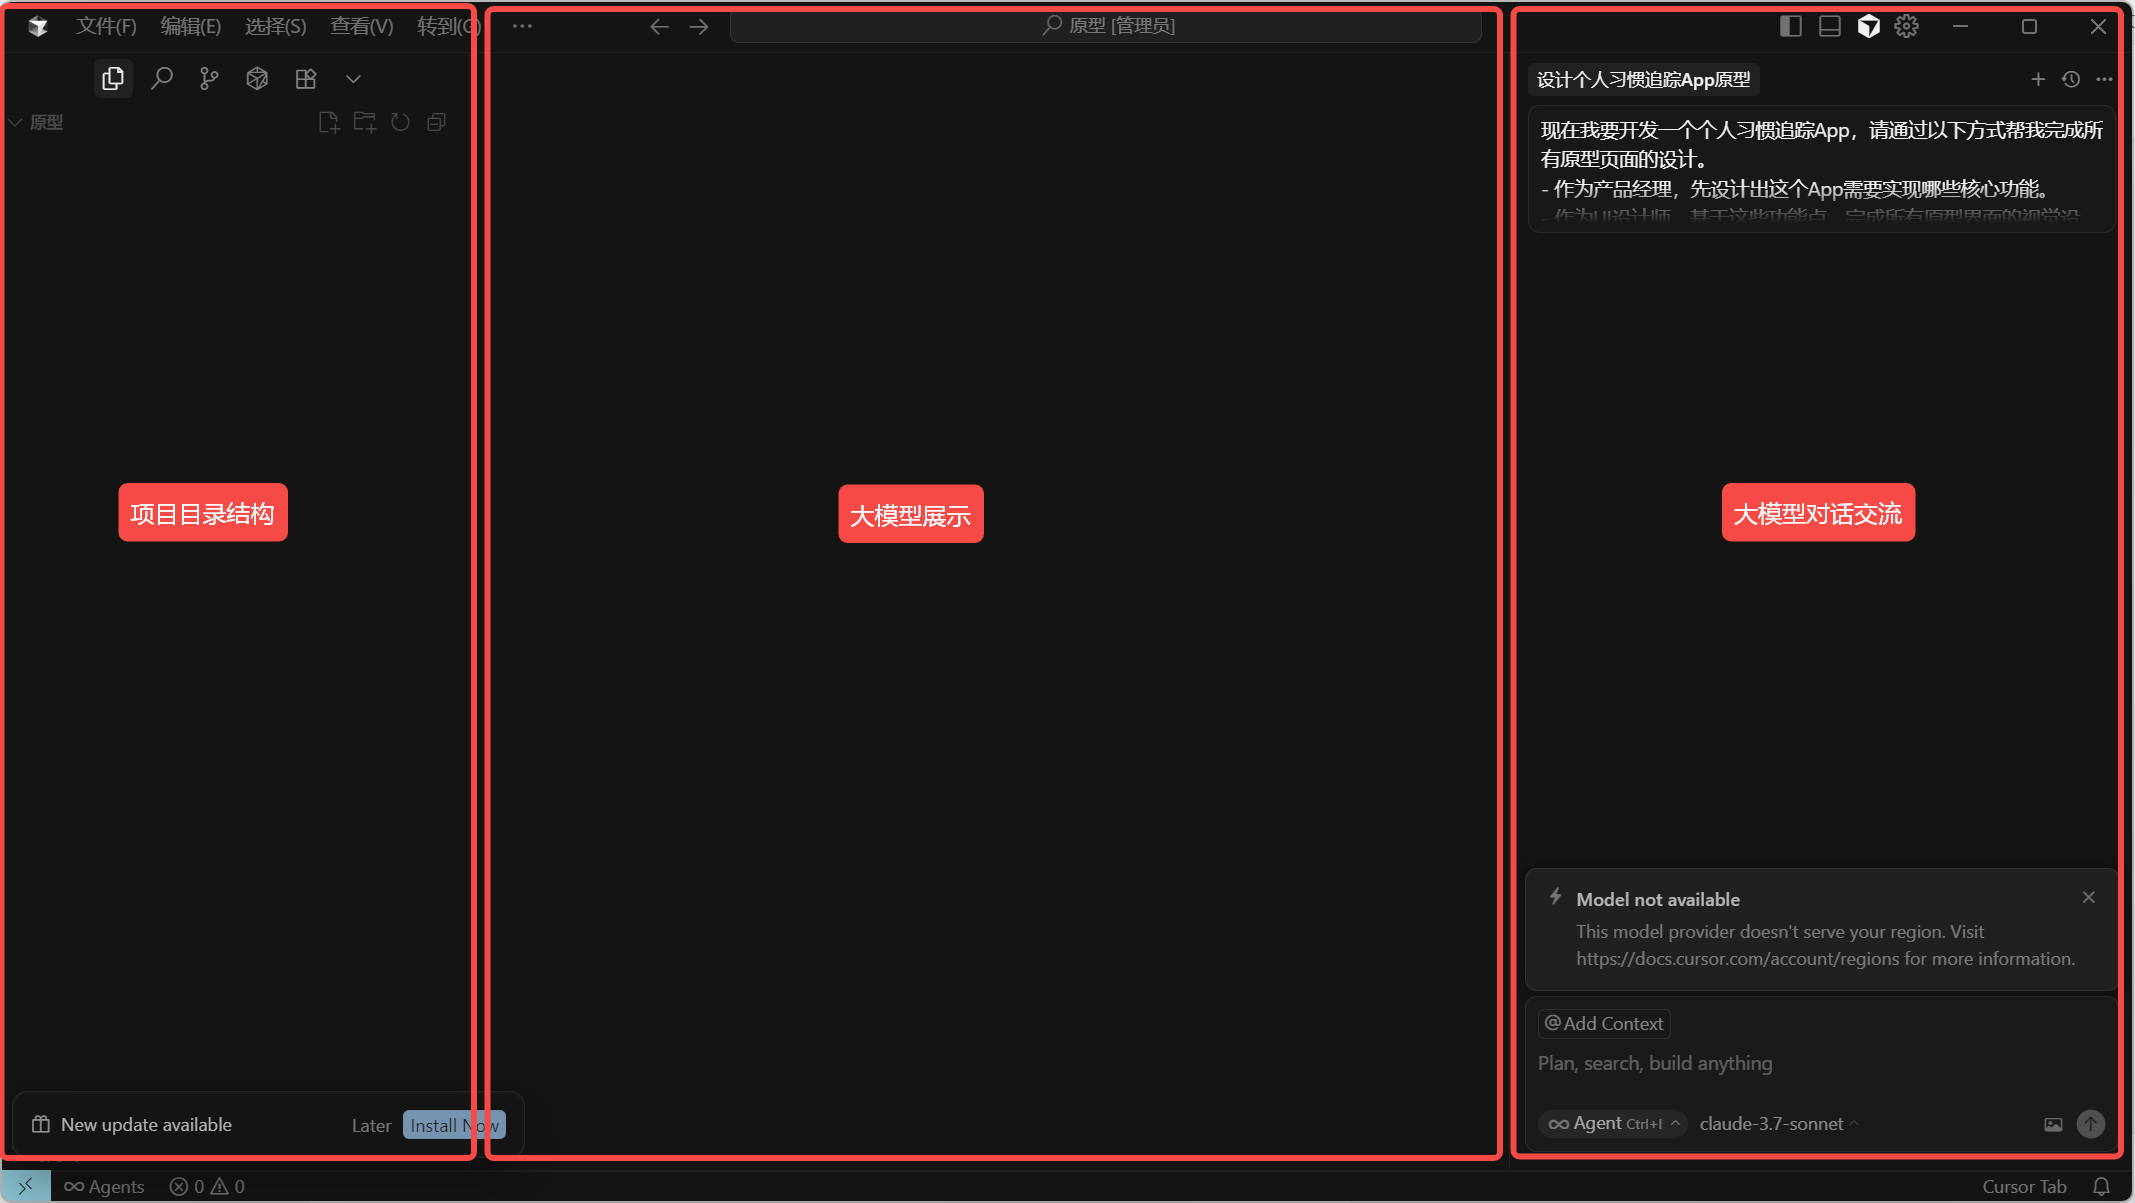
Task: Click New File icon in explorer header
Action: [x=328, y=122]
